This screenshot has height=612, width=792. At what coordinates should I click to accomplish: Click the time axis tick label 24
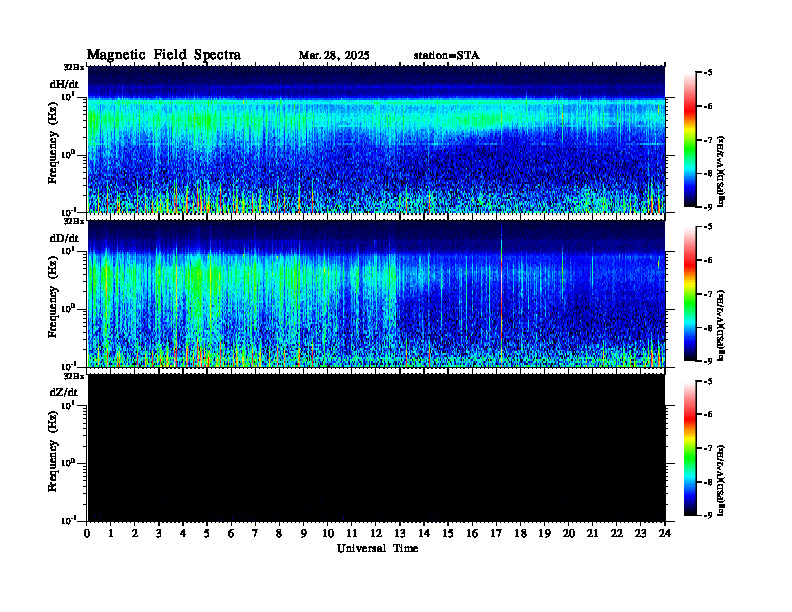click(665, 533)
